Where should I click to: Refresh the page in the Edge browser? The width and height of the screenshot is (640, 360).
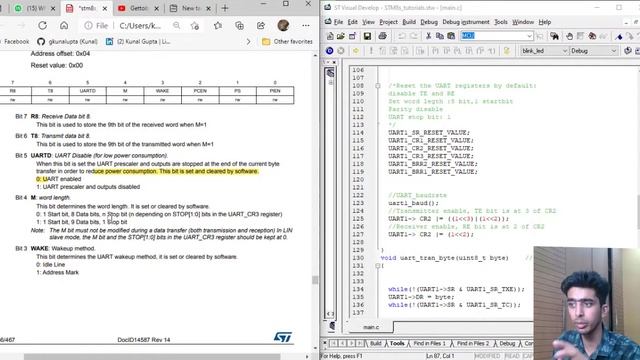point(42,25)
